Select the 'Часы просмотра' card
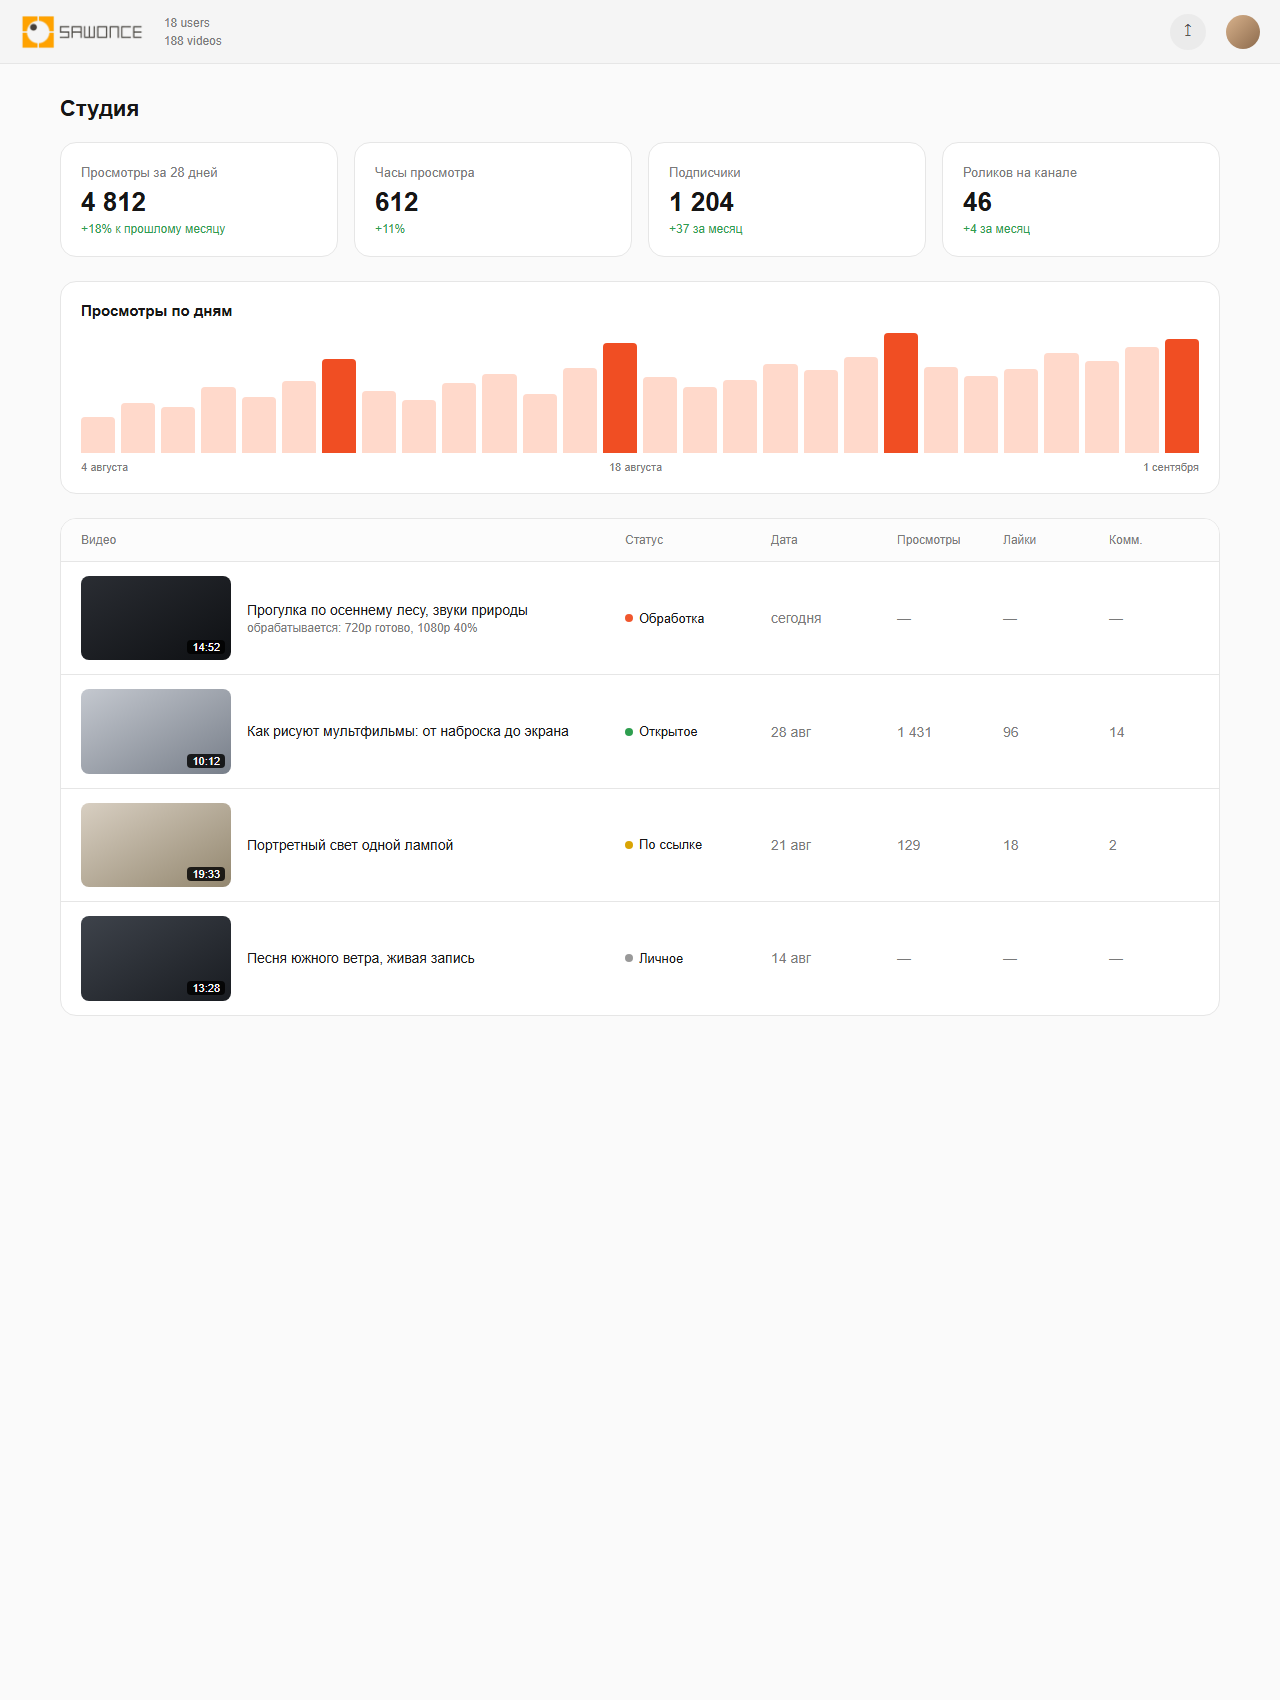 (493, 200)
